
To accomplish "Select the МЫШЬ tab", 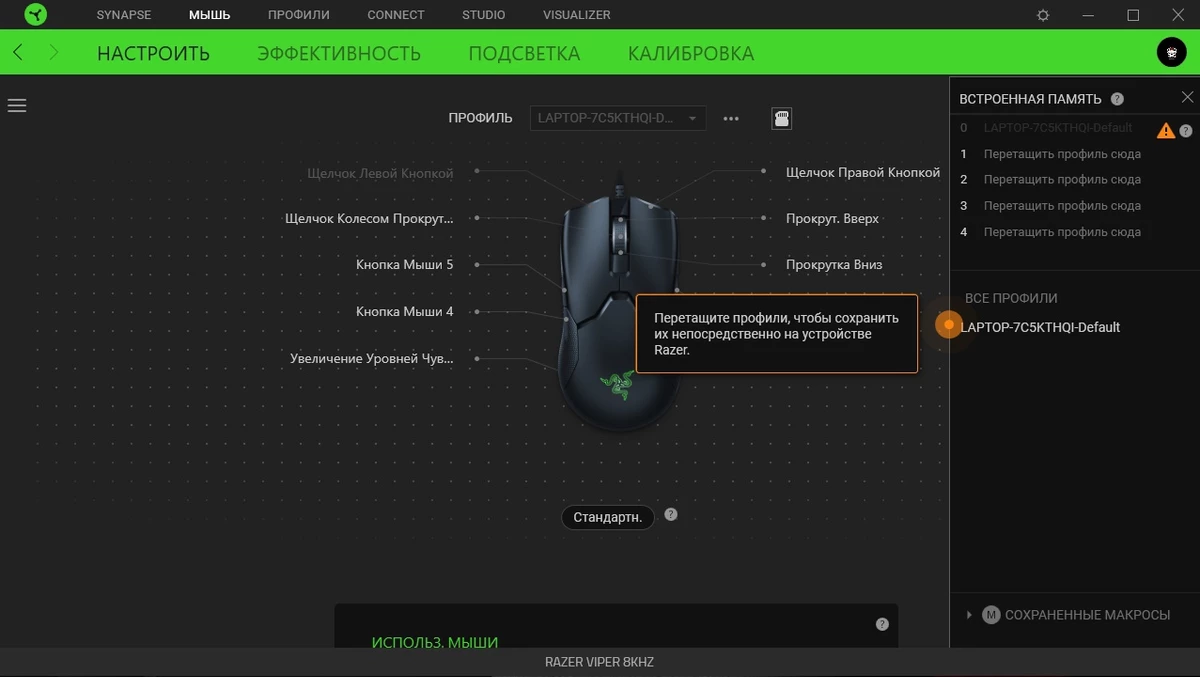I will click(210, 15).
